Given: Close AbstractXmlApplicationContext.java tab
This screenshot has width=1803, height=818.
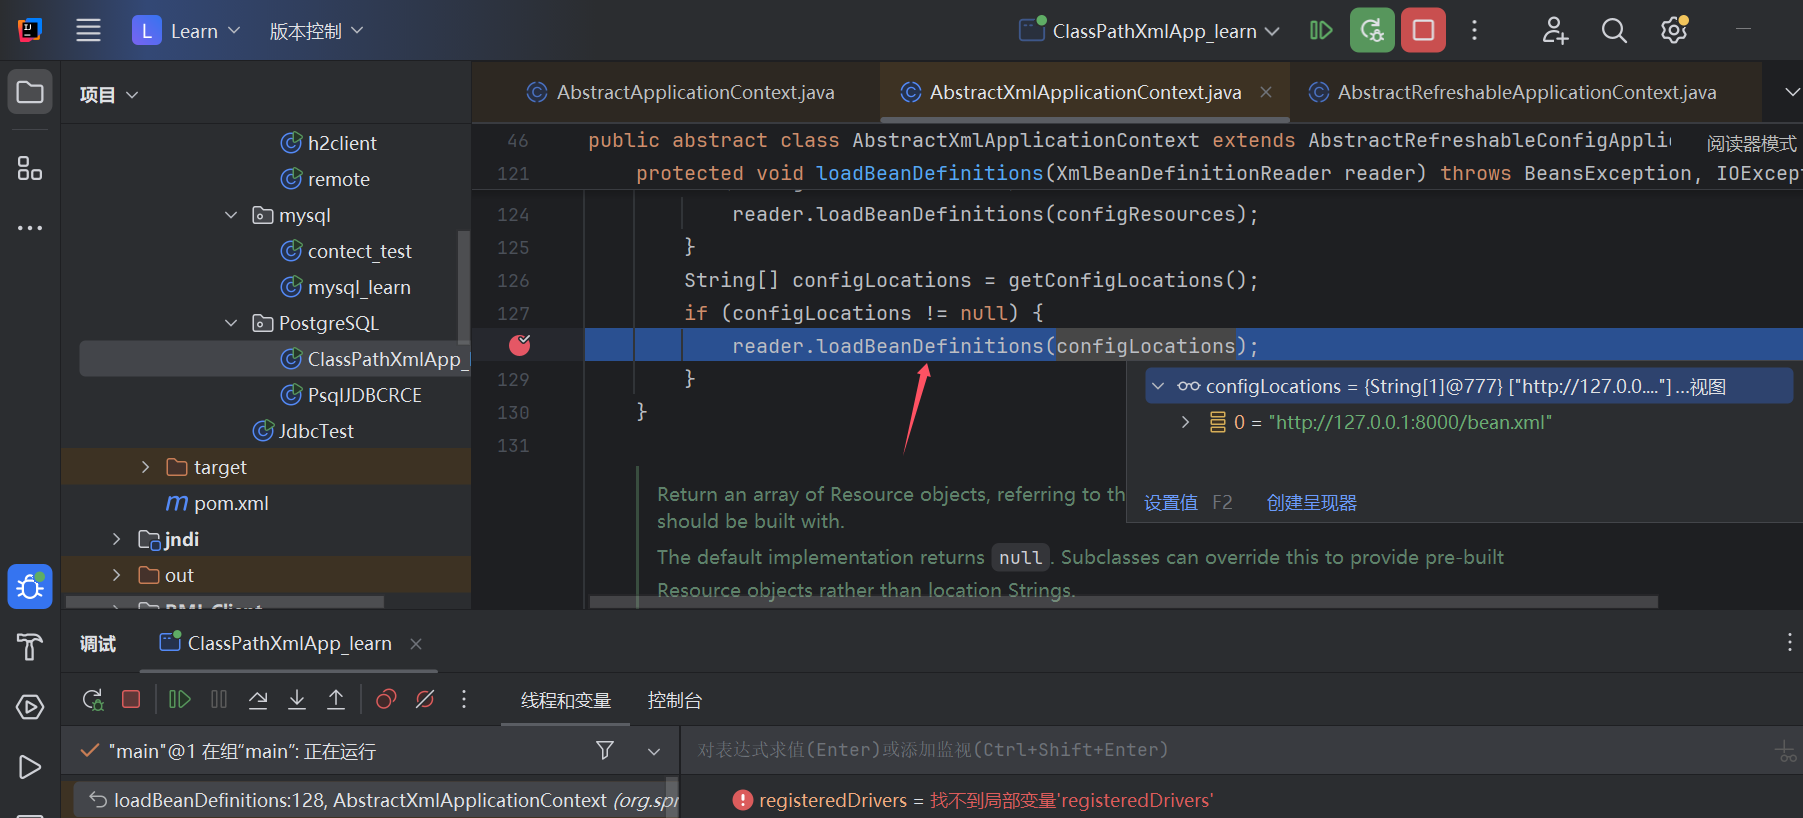Looking at the screenshot, I should tap(1266, 92).
